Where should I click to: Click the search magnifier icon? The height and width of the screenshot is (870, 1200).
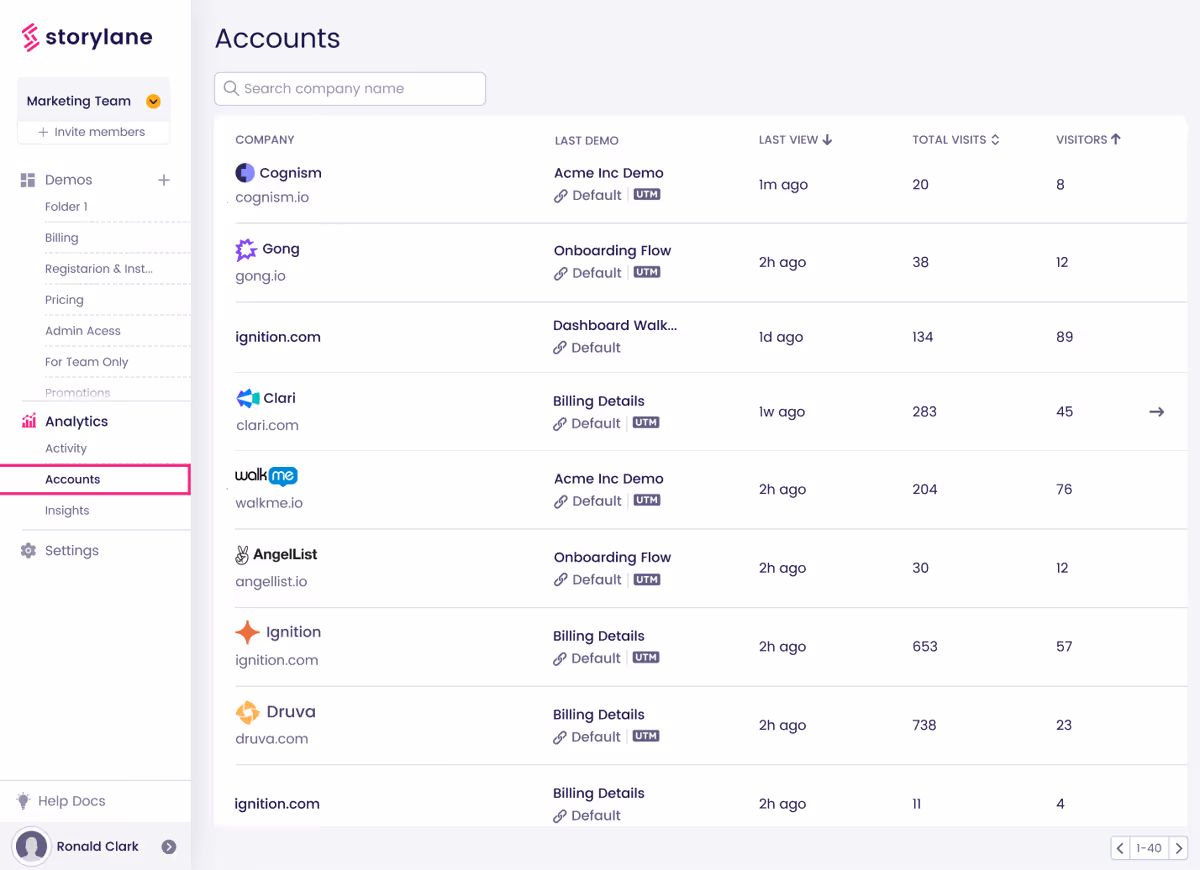(x=231, y=89)
